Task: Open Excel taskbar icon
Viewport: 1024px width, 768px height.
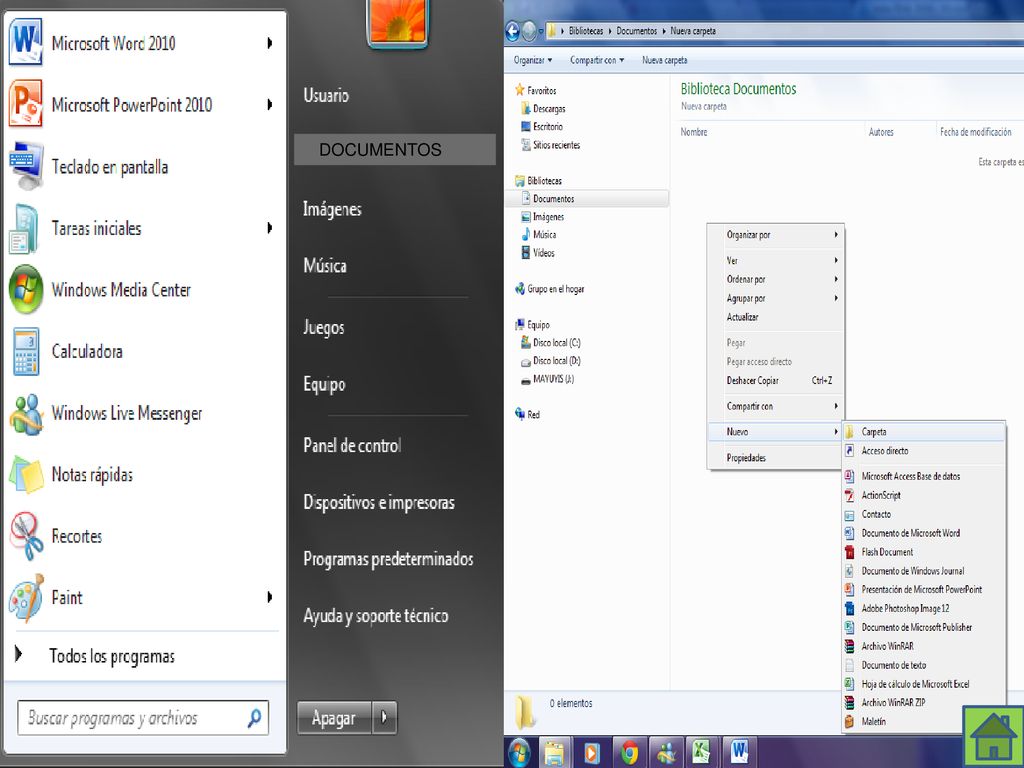Action: [701, 752]
